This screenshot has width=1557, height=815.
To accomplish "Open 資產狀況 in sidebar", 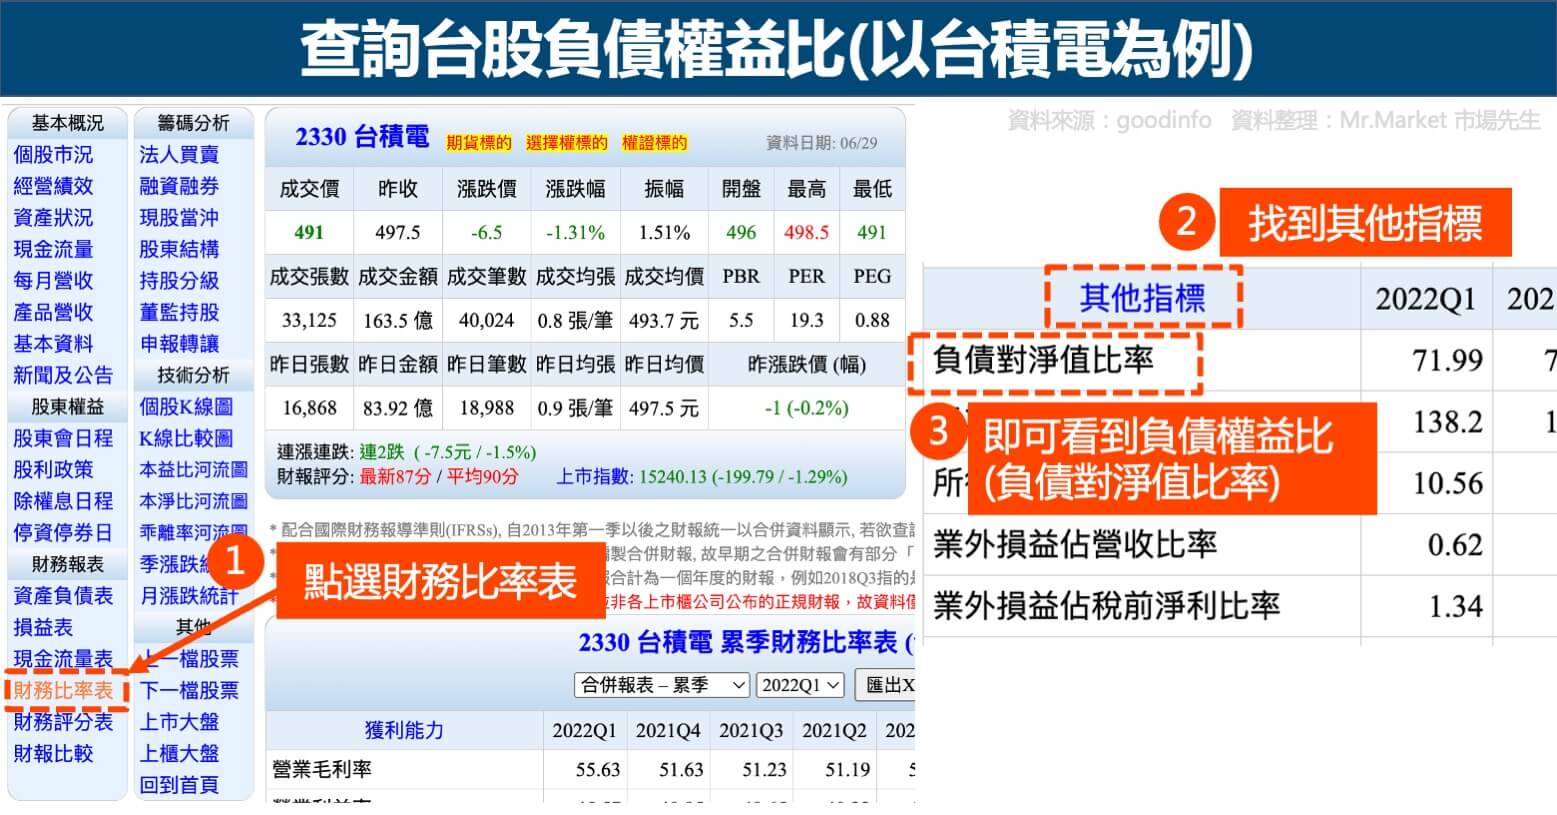I will [53, 218].
